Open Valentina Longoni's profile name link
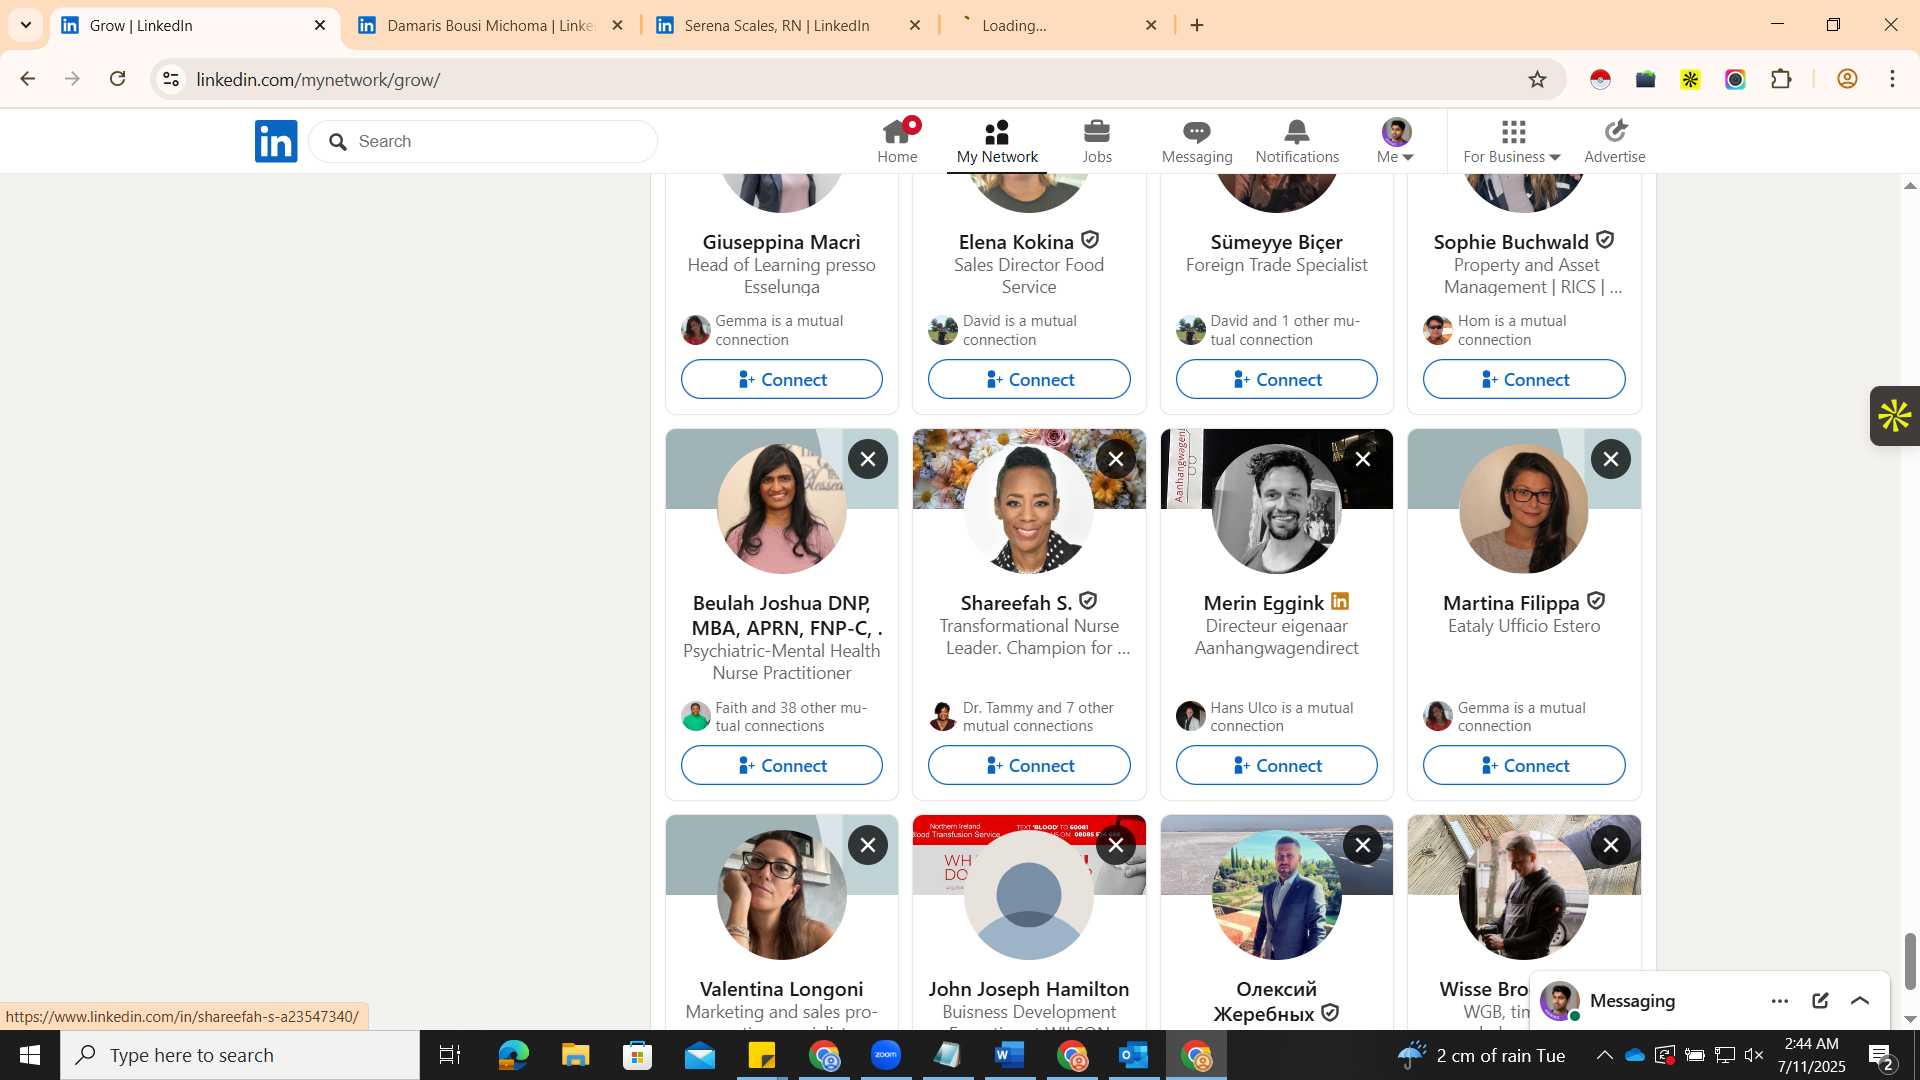Screen dimensions: 1920x1080 (782, 989)
